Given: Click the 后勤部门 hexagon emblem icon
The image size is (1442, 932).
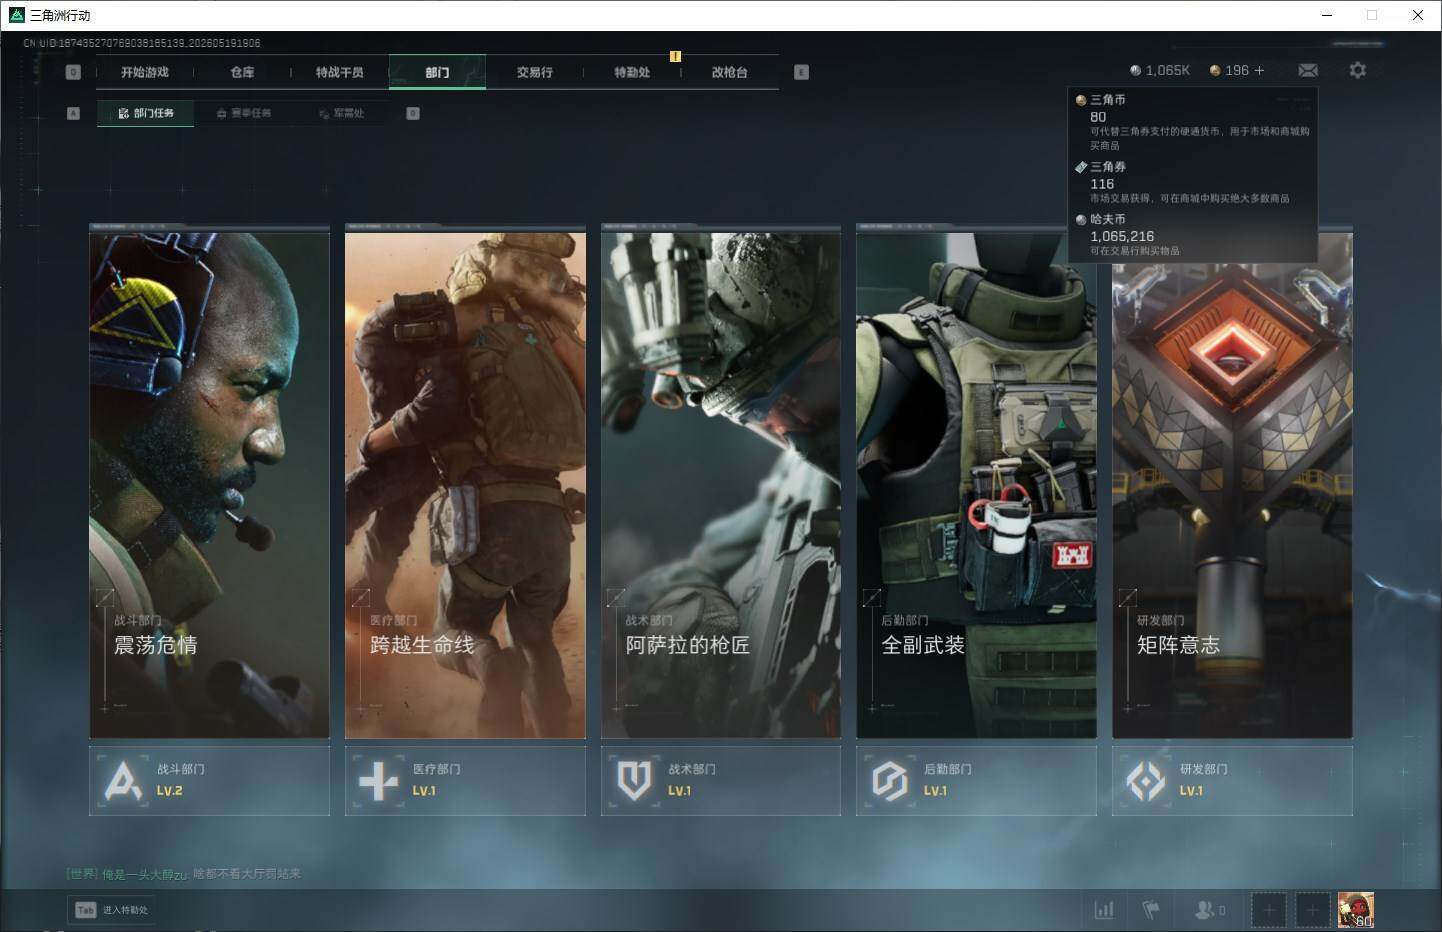Looking at the screenshot, I should (x=889, y=781).
